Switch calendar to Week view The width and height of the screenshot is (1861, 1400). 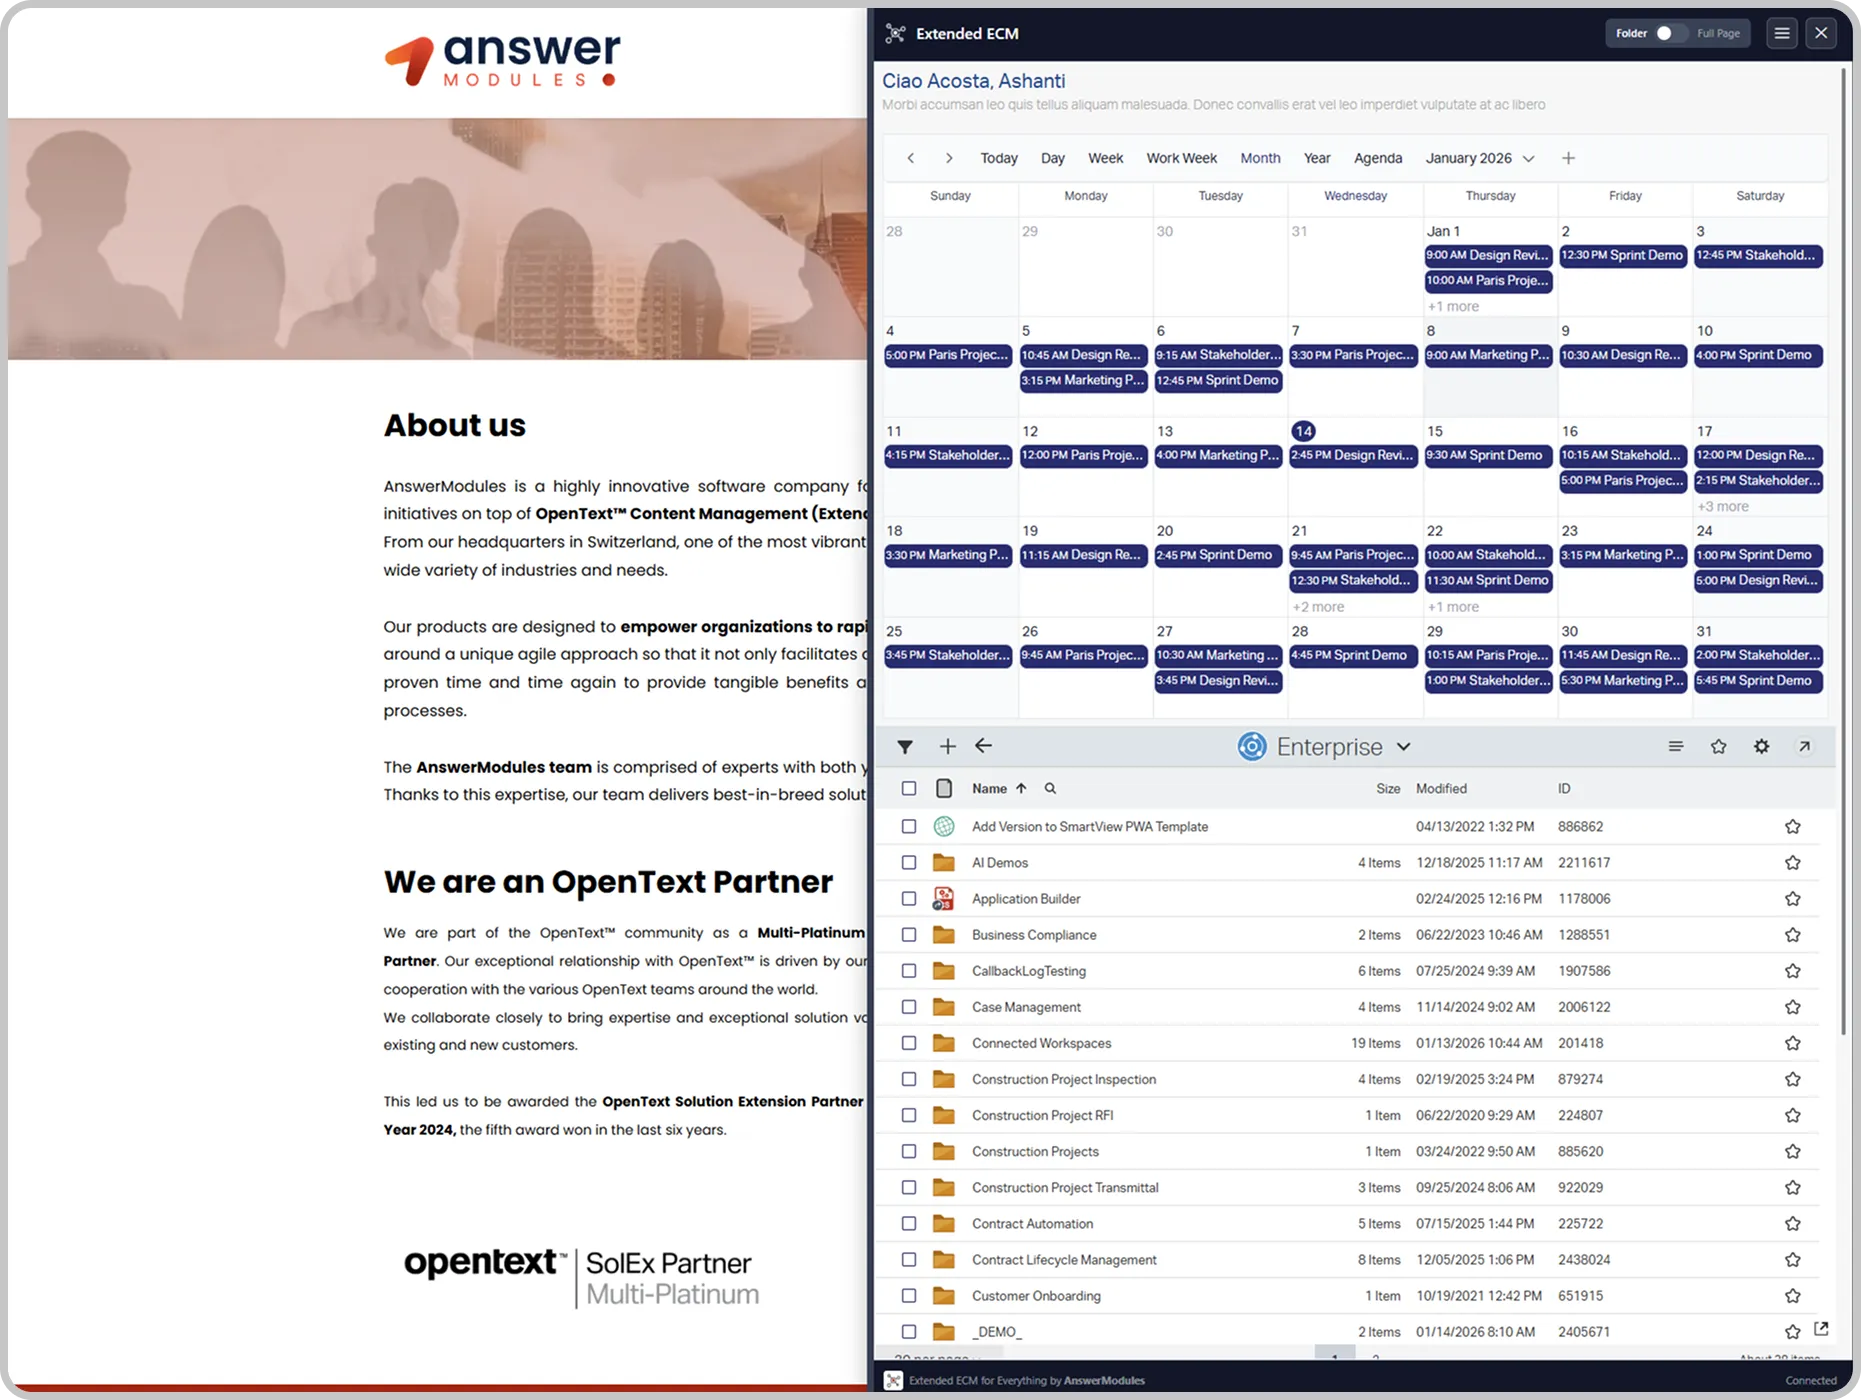[x=1105, y=158]
